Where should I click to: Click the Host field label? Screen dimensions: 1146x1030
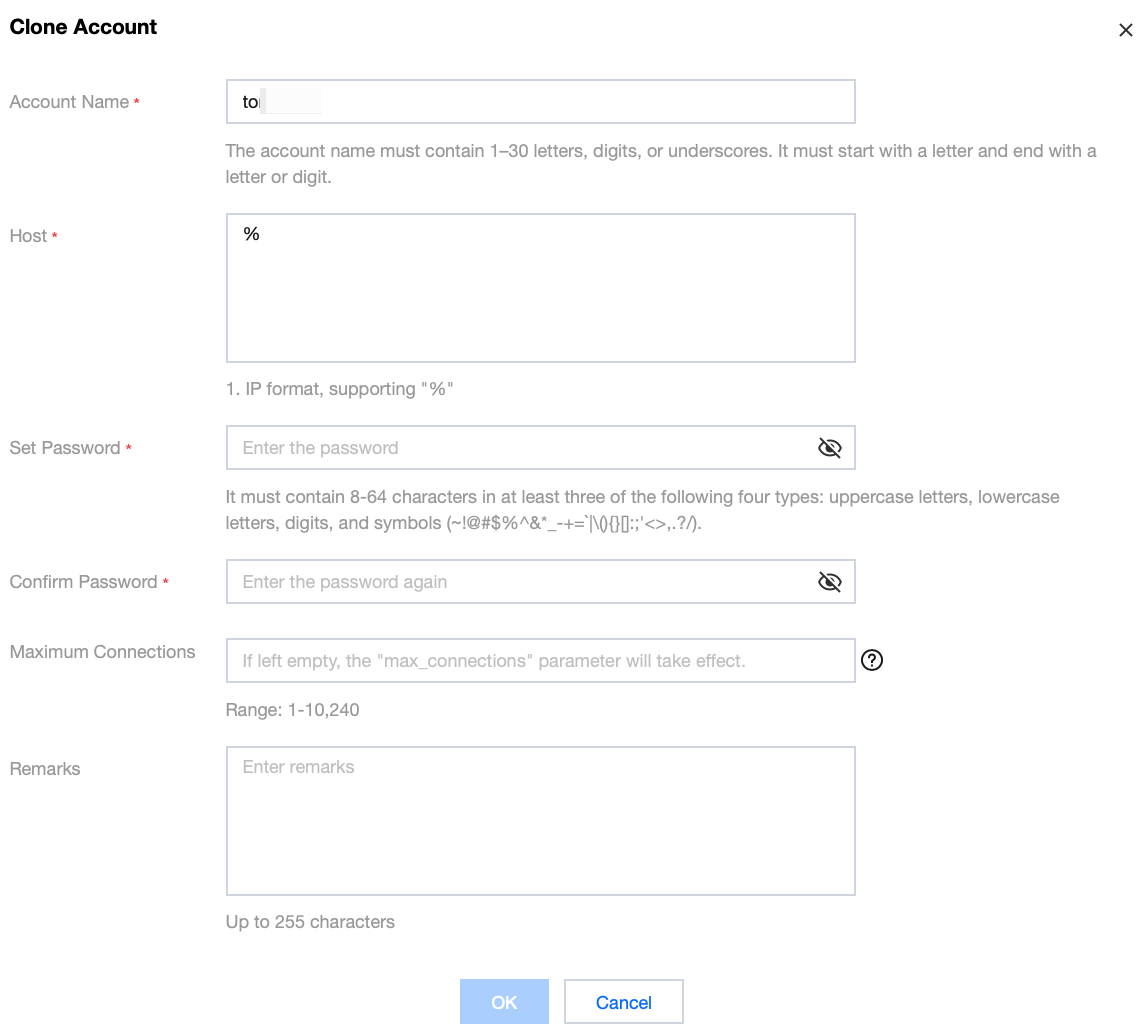click(29, 236)
